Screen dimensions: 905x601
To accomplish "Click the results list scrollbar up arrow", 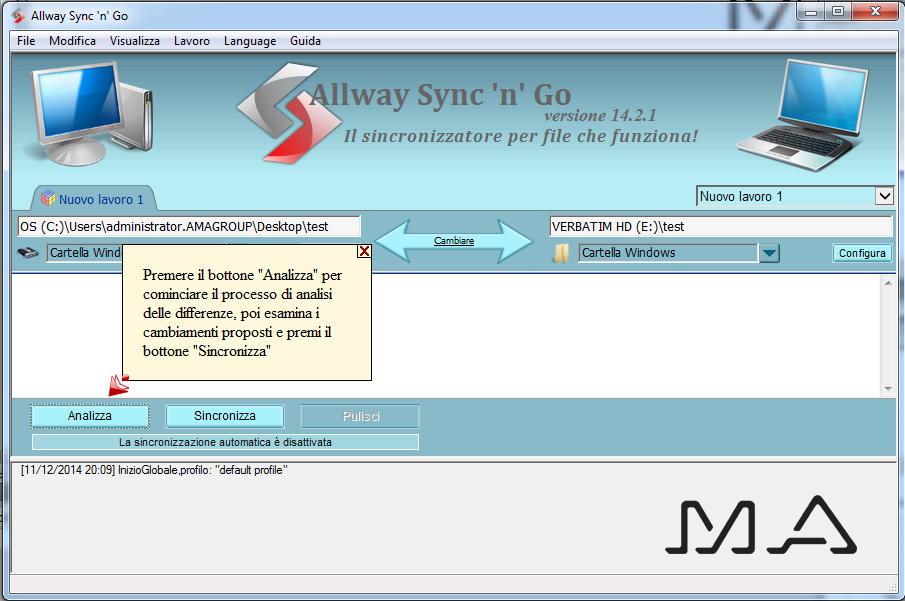I will click(x=888, y=282).
